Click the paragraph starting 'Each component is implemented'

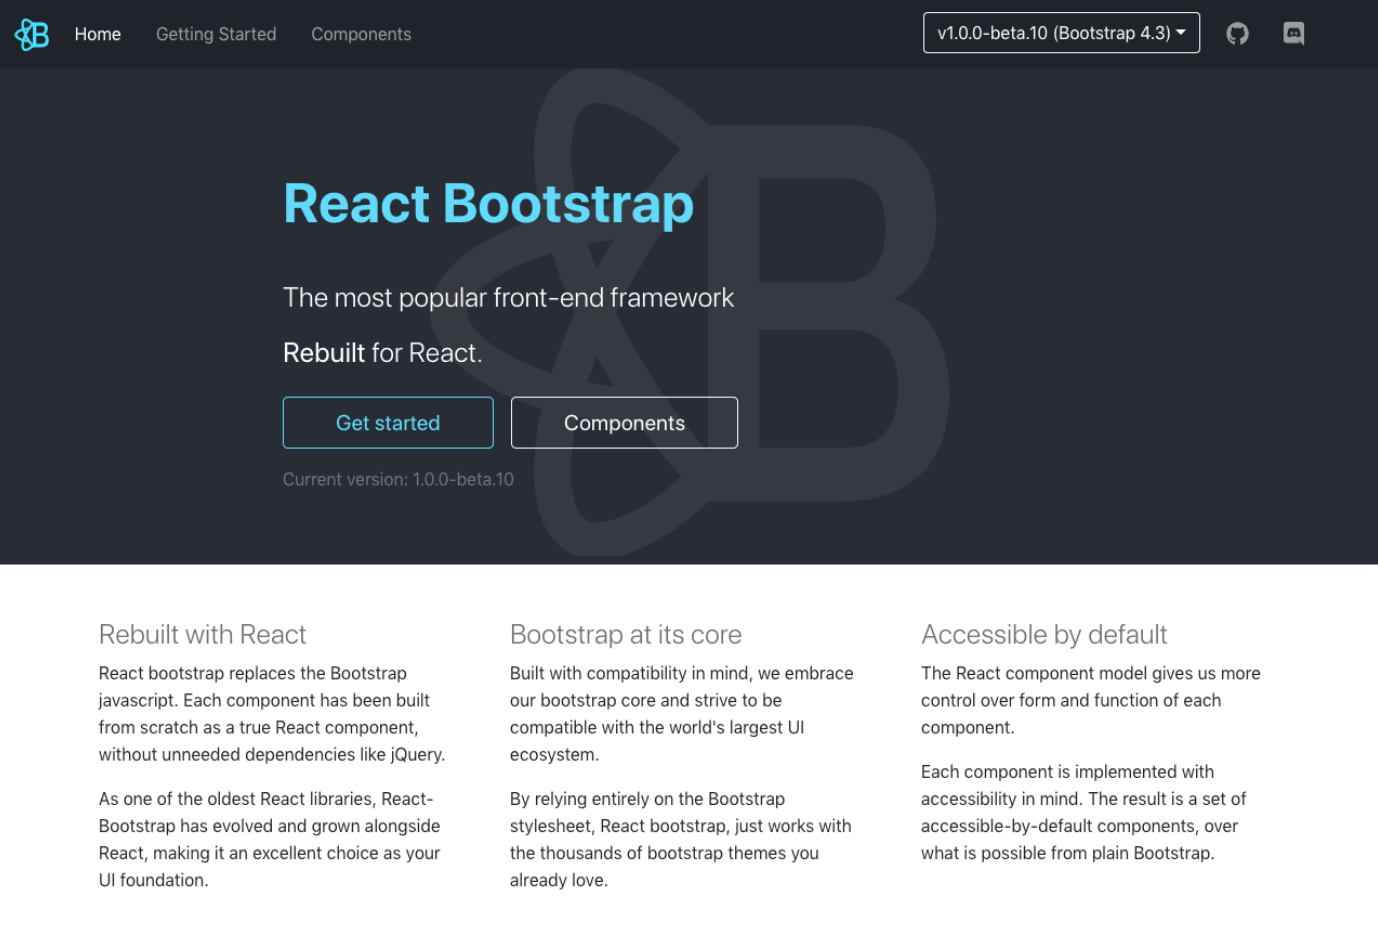click(1085, 812)
